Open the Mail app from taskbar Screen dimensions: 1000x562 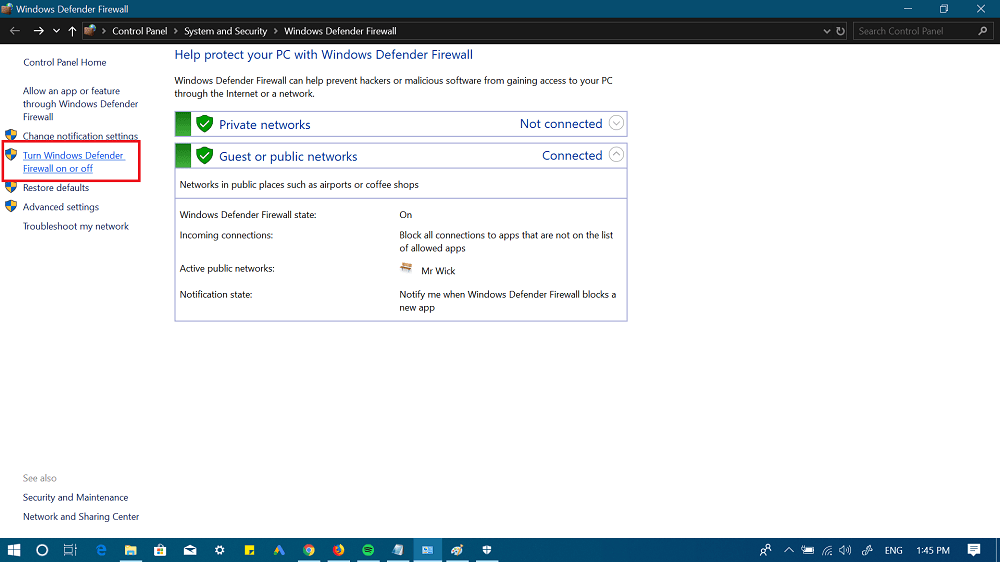click(190, 550)
